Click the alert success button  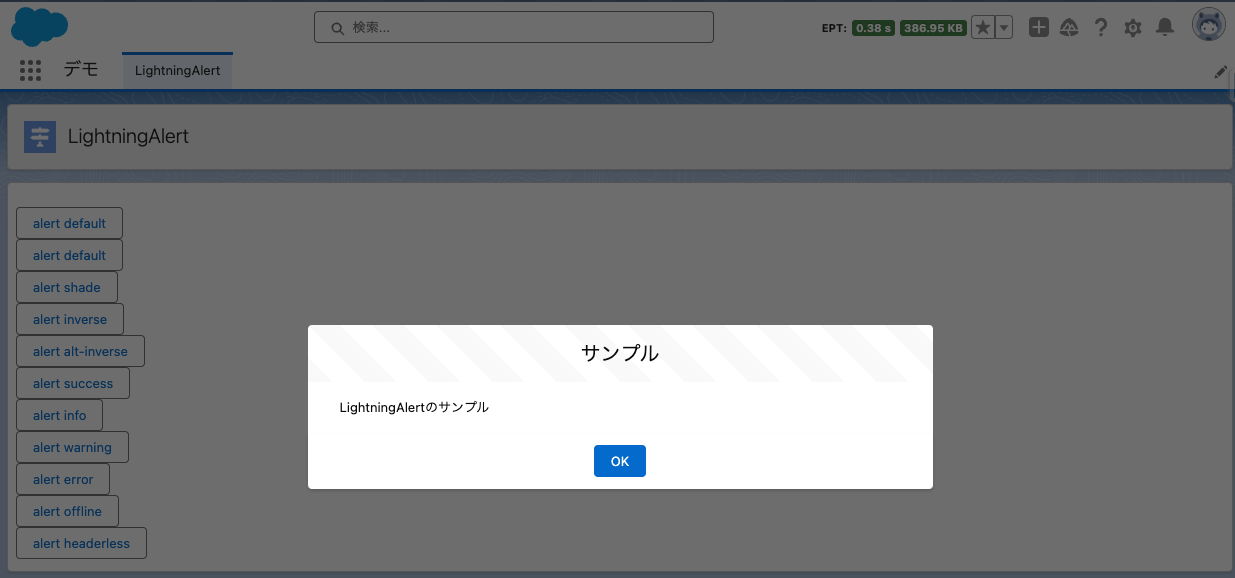72,383
